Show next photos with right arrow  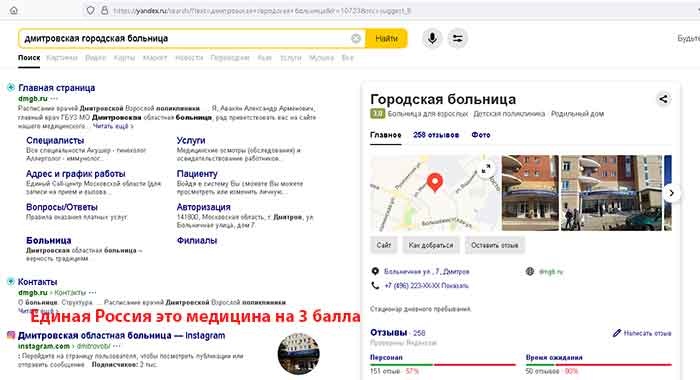coord(671,193)
